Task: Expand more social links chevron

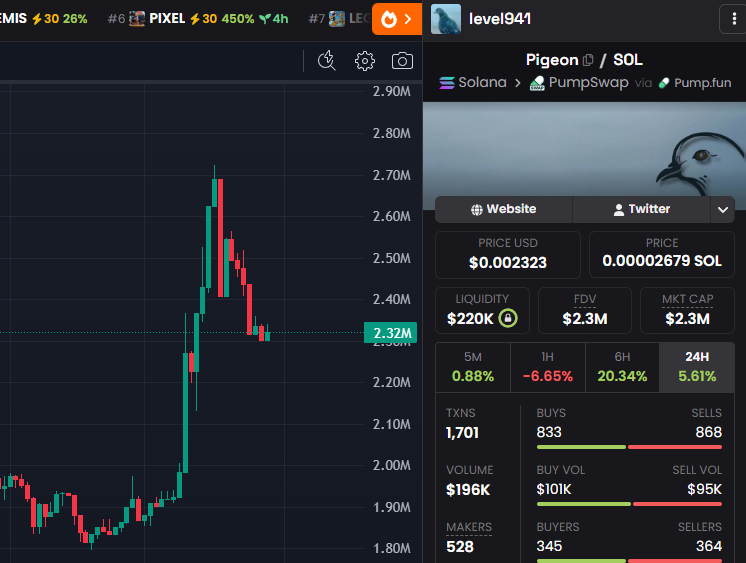Action: pos(723,209)
